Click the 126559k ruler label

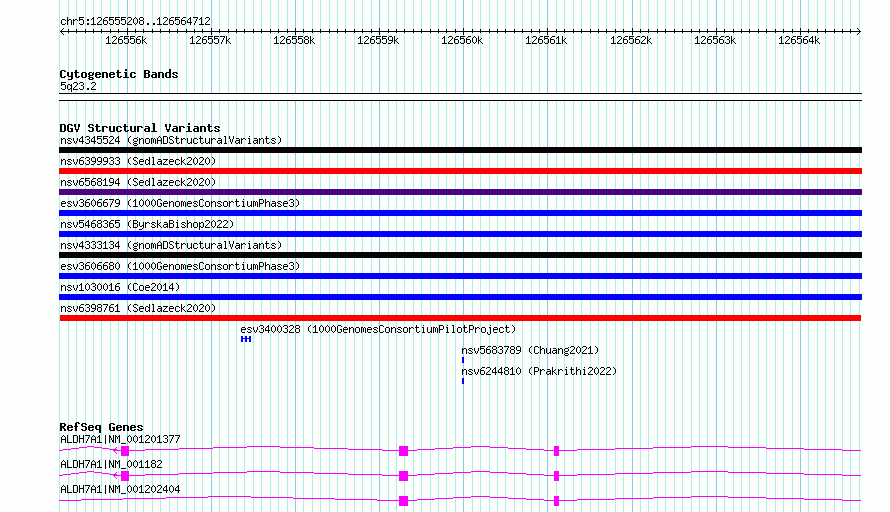[x=378, y=41]
